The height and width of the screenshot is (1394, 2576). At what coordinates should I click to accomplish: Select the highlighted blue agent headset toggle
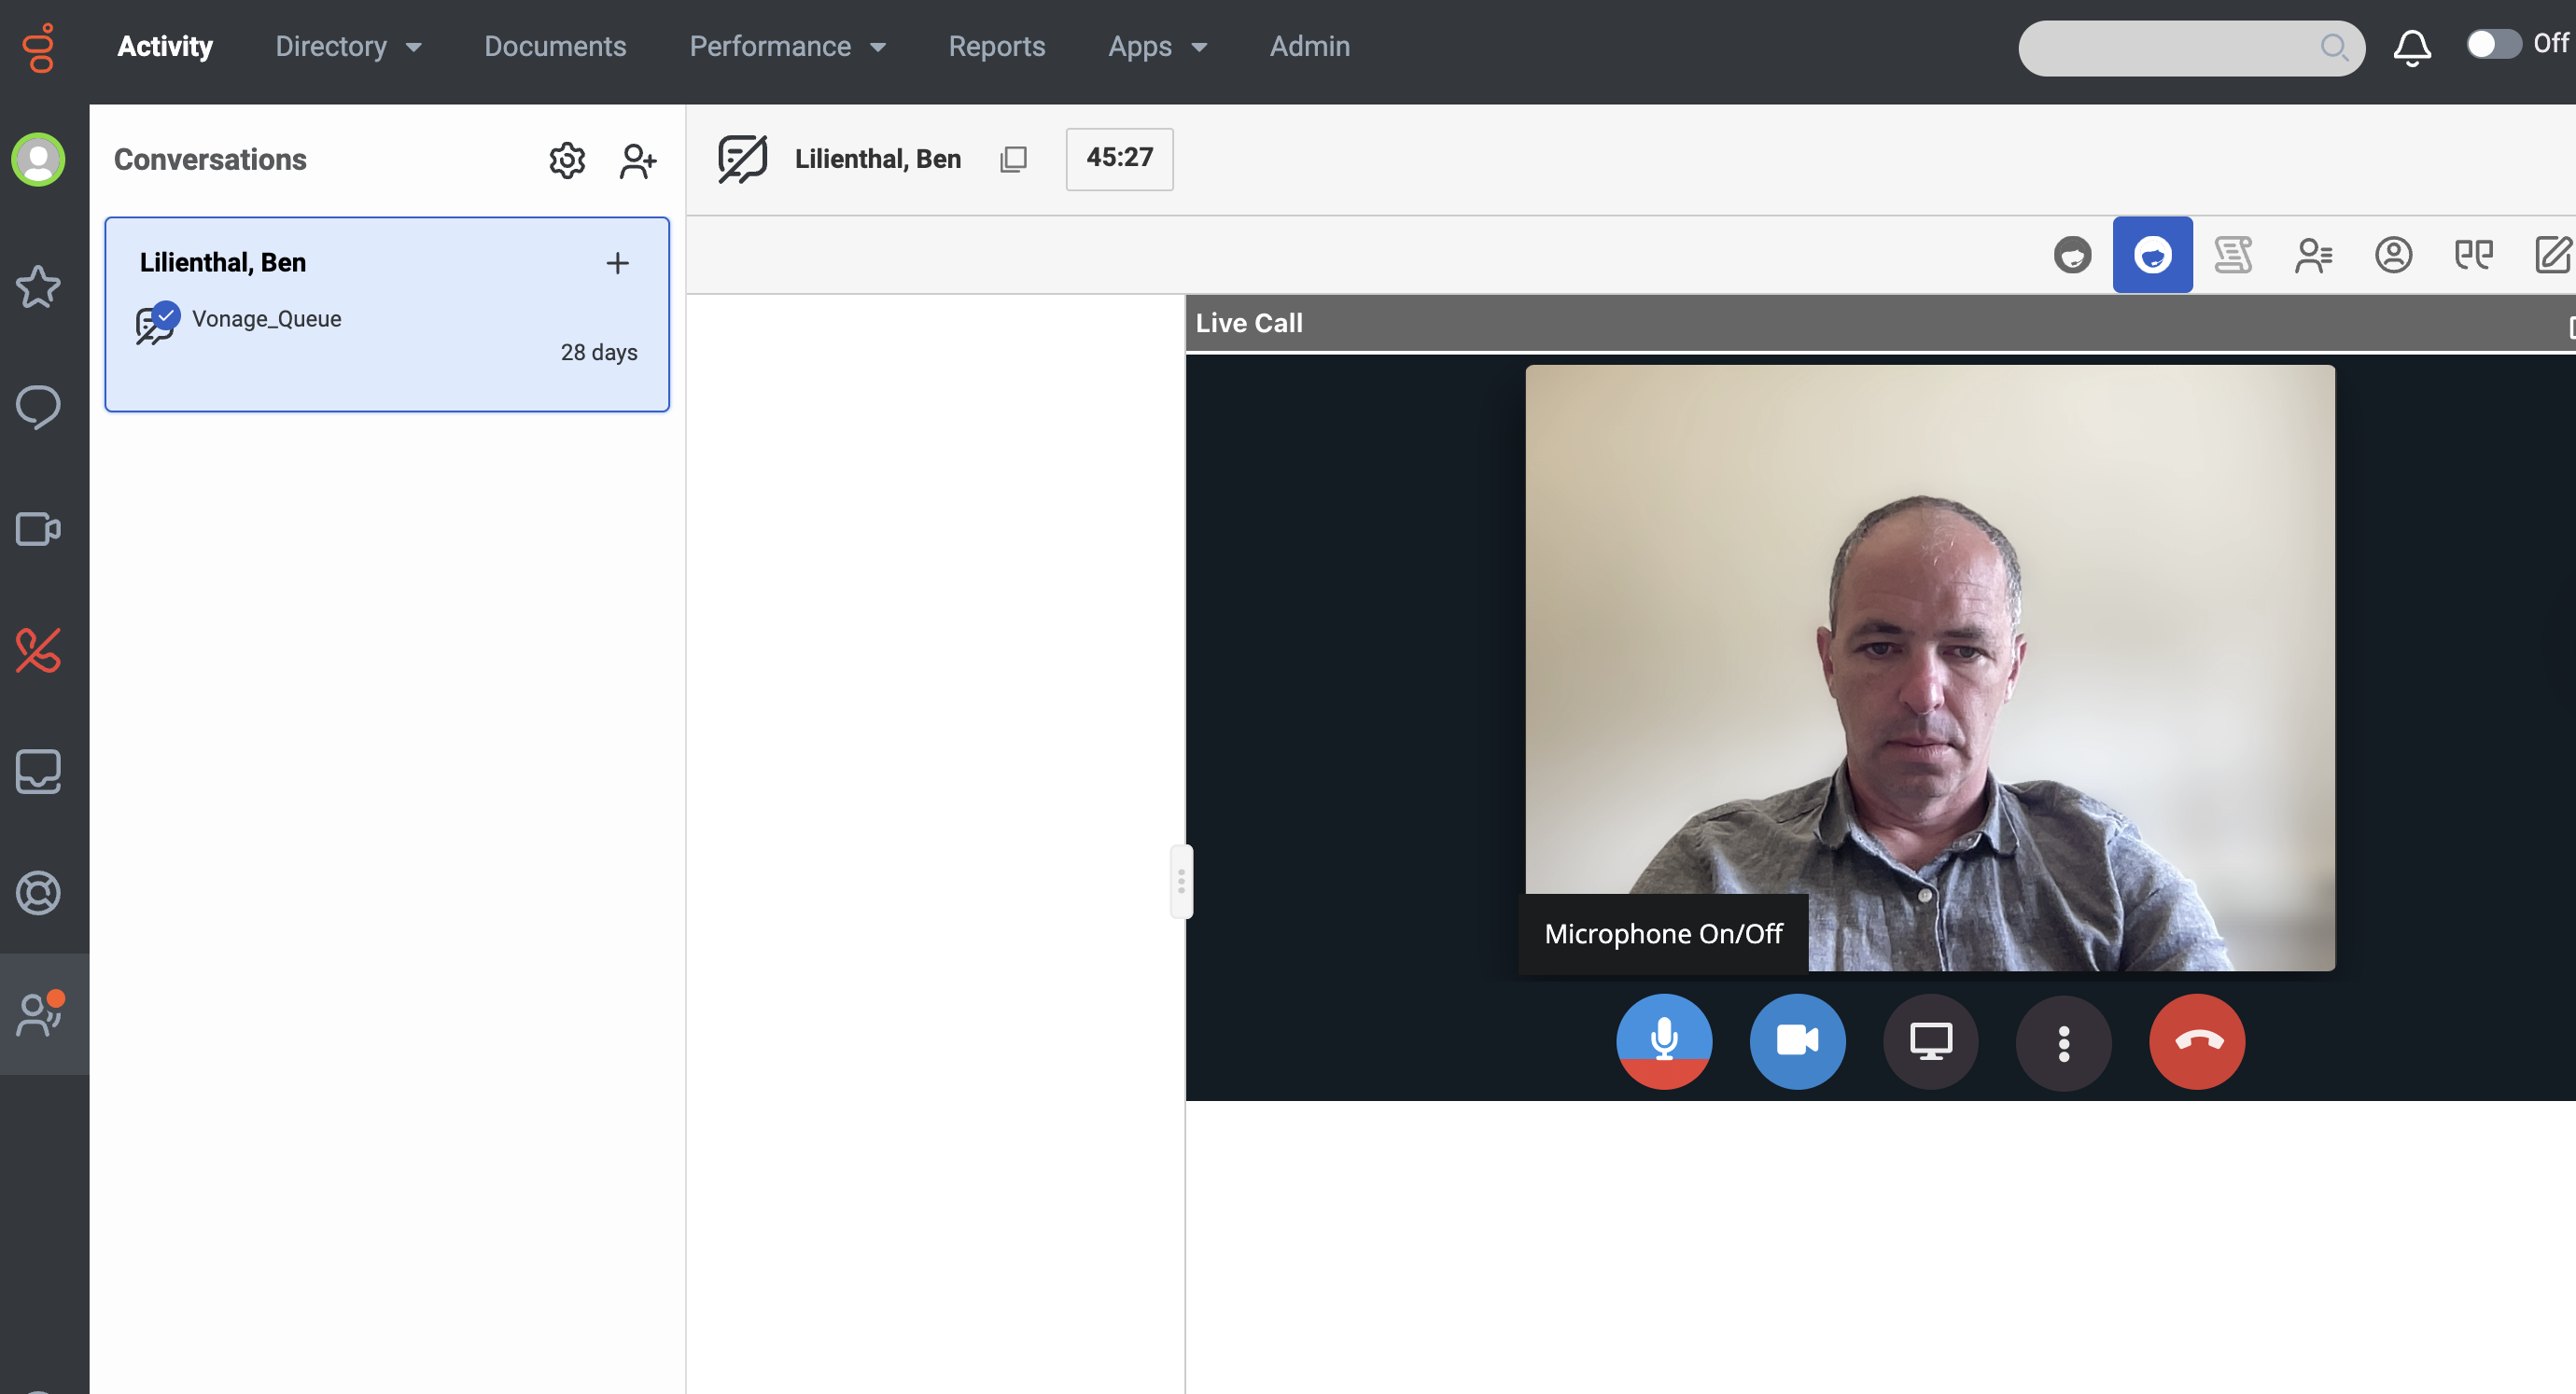click(x=2152, y=255)
